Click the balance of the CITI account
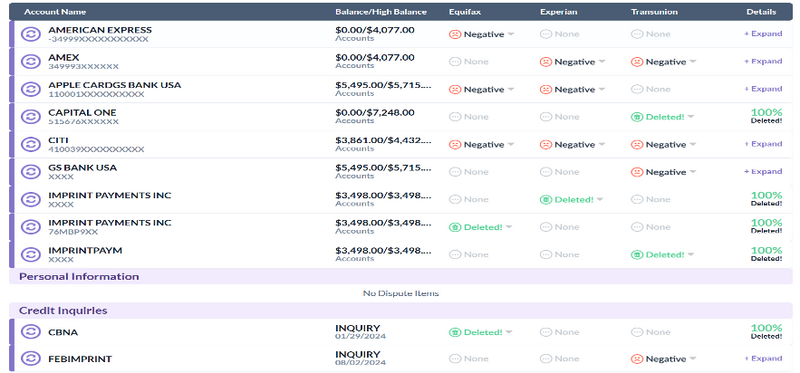This screenshot has height=373, width=800. pyautogui.click(x=383, y=140)
